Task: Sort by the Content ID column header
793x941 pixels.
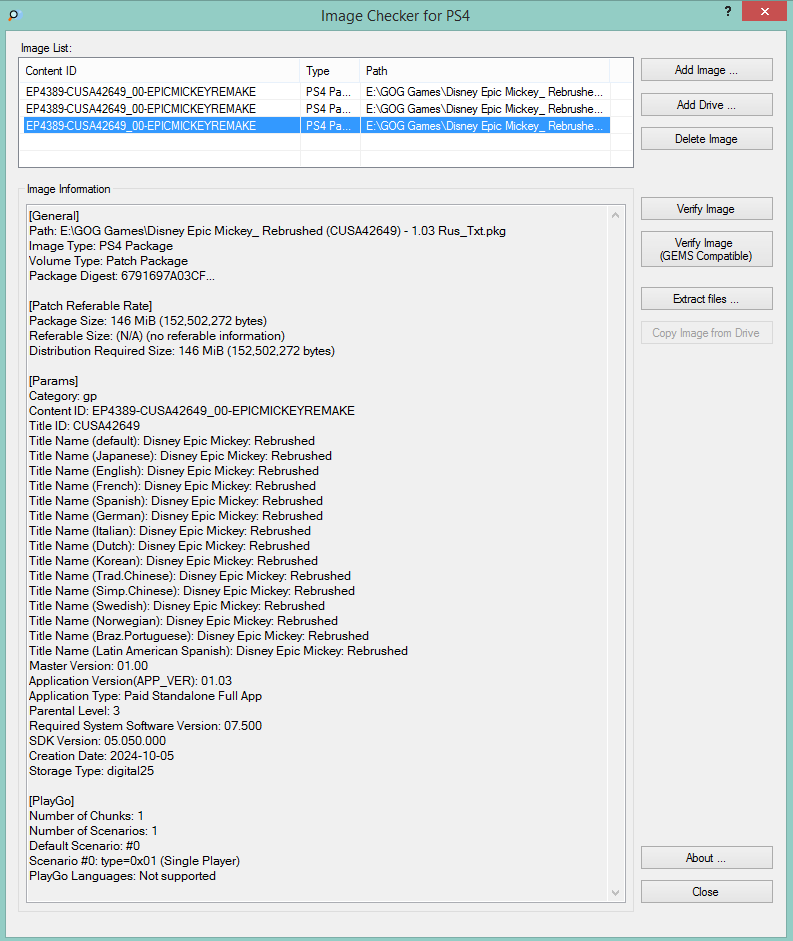Action: click(x=160, y=71)
